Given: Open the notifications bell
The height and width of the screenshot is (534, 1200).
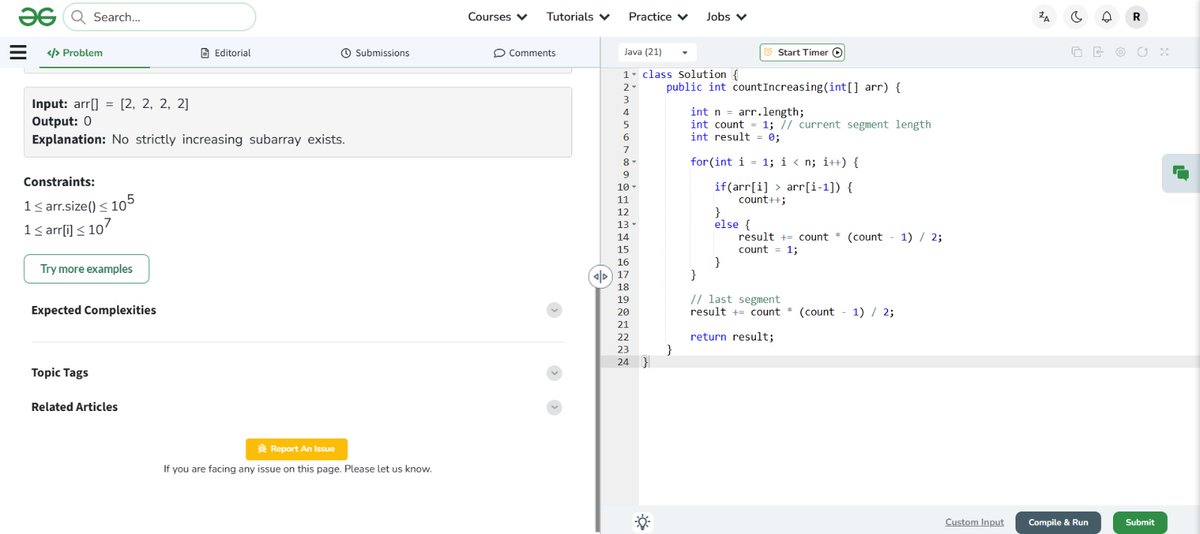Looking at the screenshot, I should [1106, 17].
